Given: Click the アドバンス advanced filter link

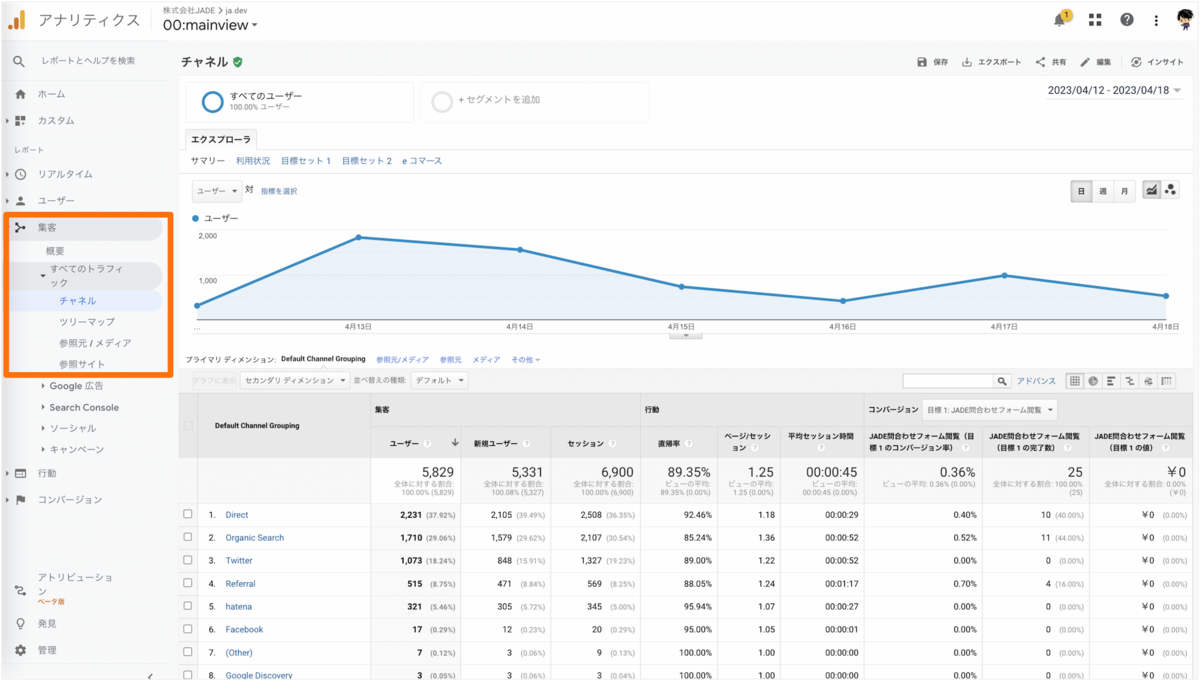Looking at the screenshot, I should tap(1036, 381).
